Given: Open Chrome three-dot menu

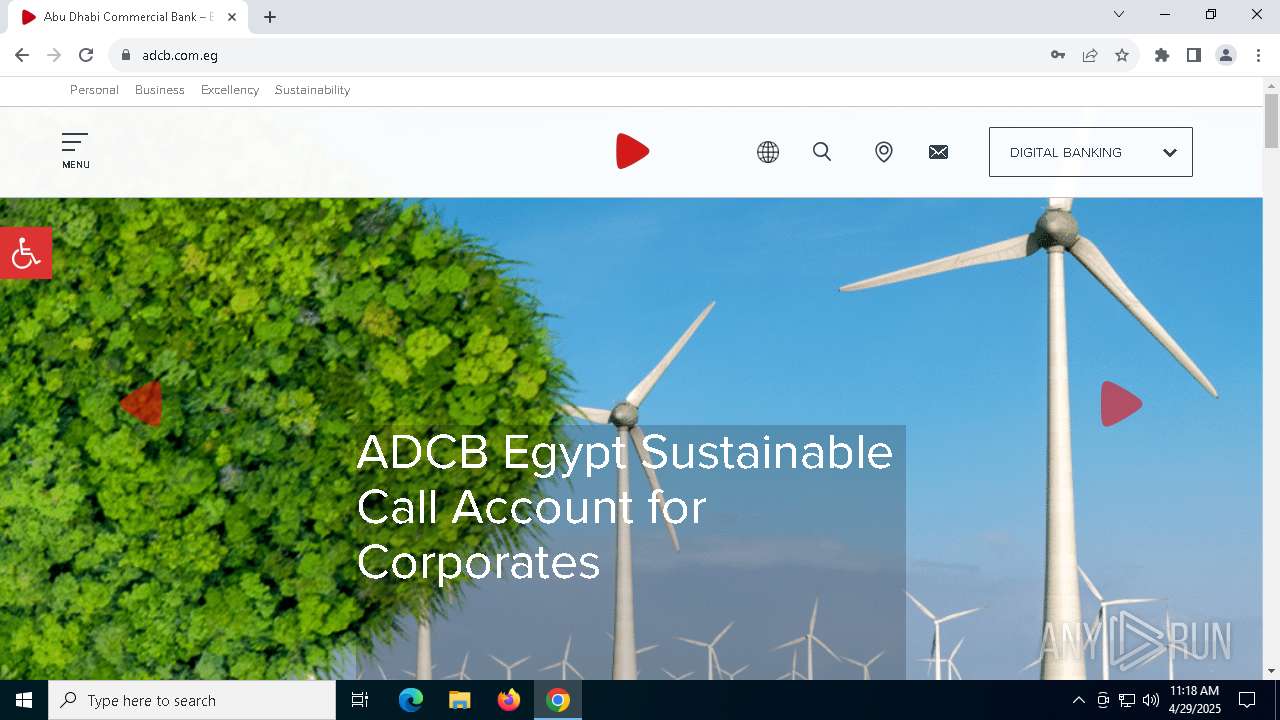Looking at the screenshot, I should (1258, 55).
